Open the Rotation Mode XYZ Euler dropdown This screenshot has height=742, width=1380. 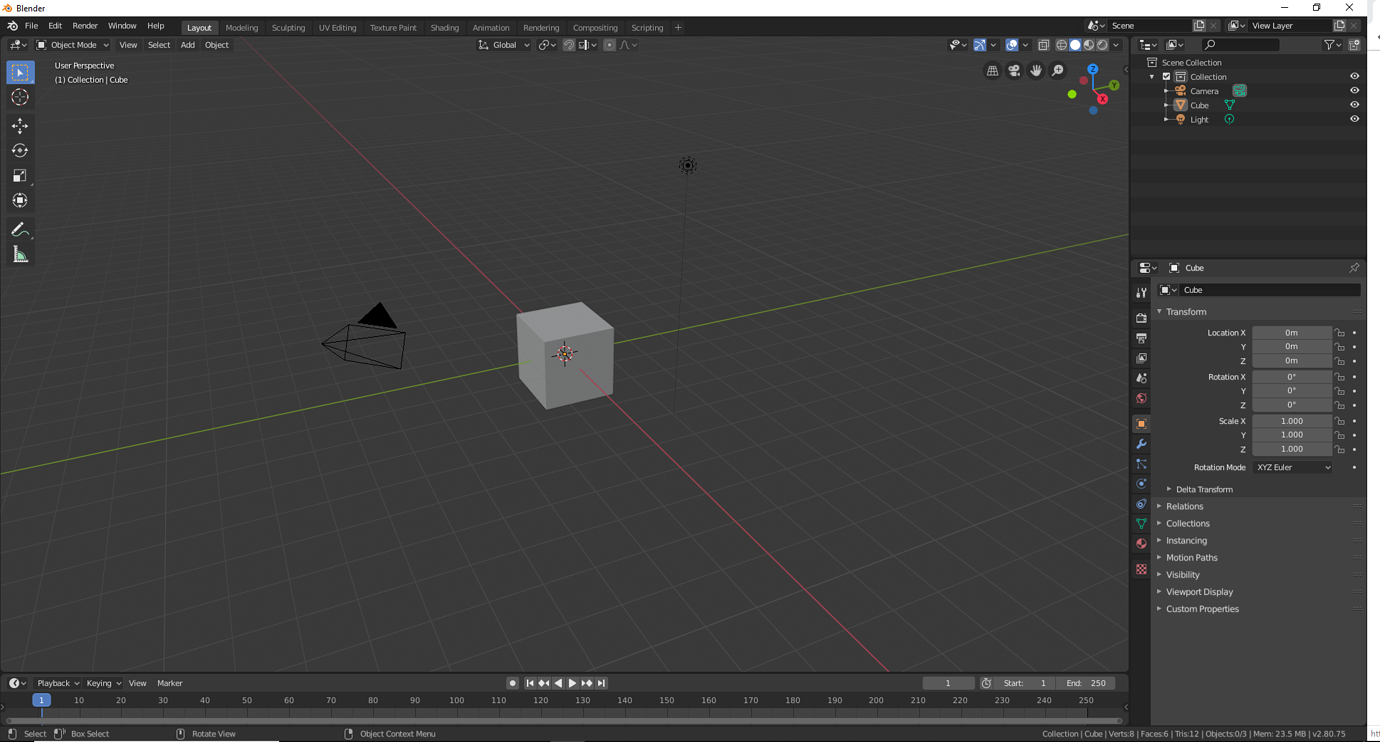click(x=1293, y=468)
